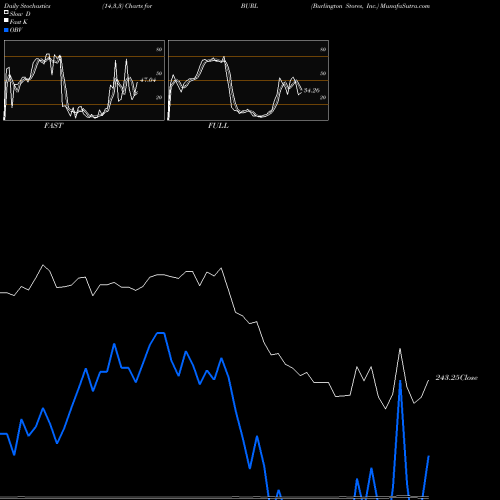Click the 'FULL' caption under the chart
This screenshot has width=500, height=500.
pos(218,126)
